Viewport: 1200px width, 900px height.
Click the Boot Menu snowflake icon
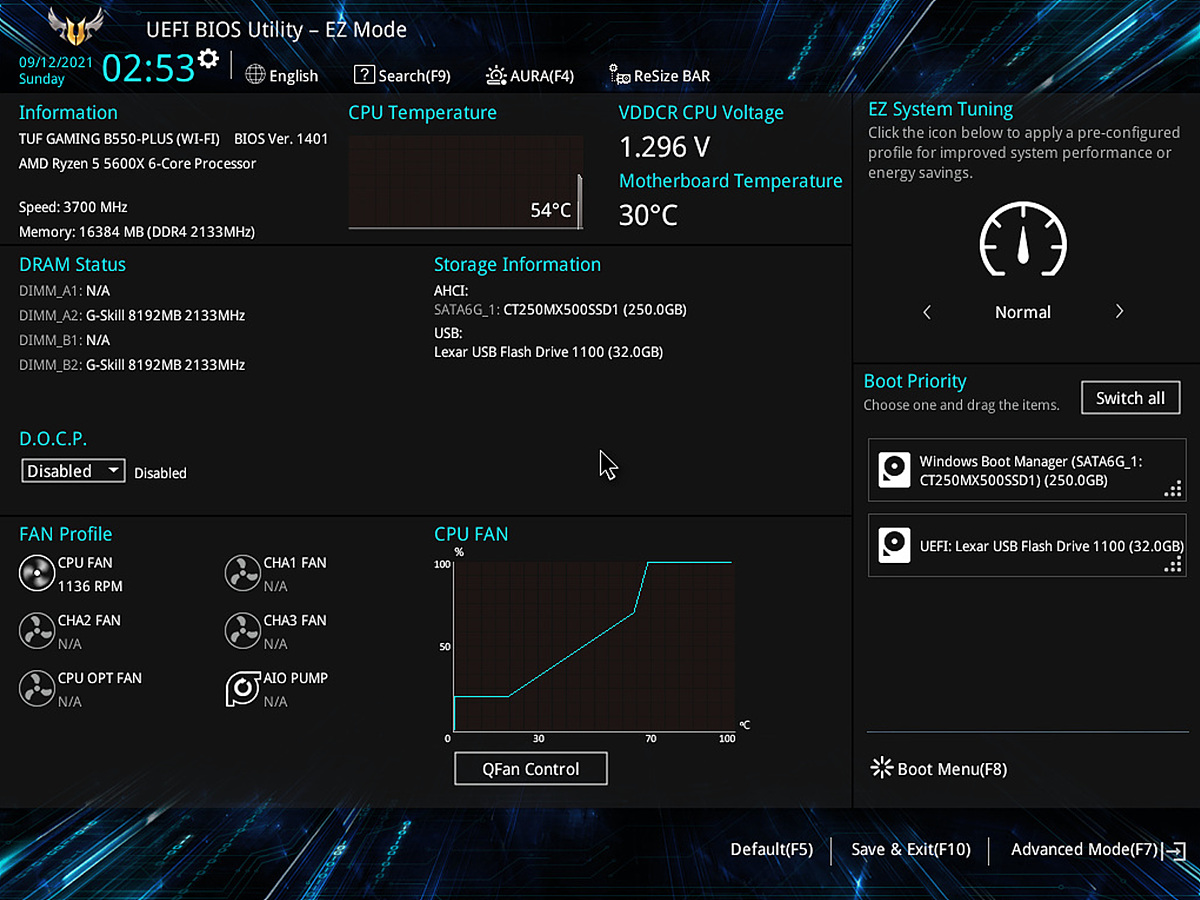(x=882, y=768)
